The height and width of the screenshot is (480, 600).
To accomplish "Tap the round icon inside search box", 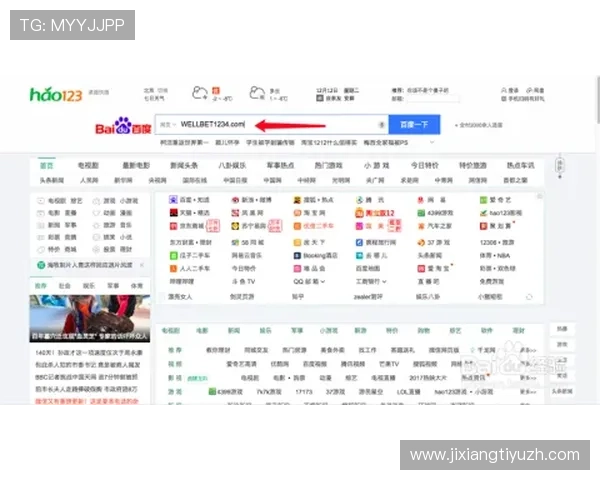I will (381, 125).
